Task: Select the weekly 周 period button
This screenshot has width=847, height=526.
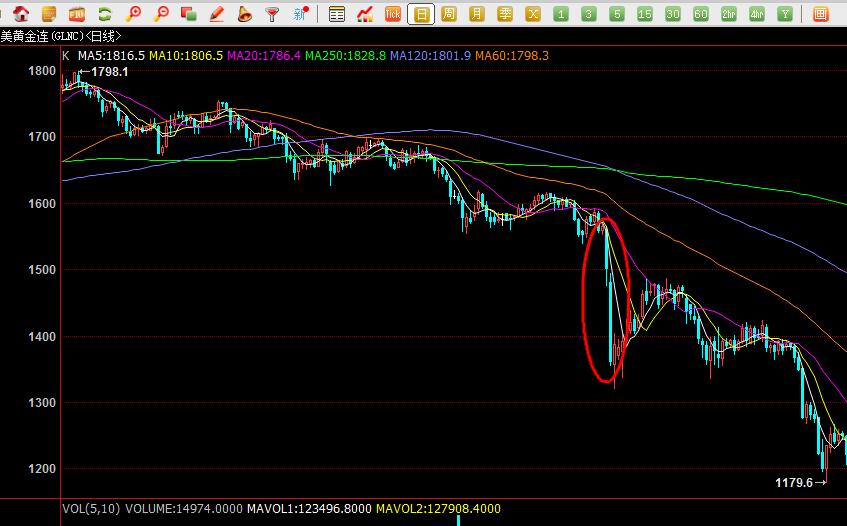Action: [449, 14]
